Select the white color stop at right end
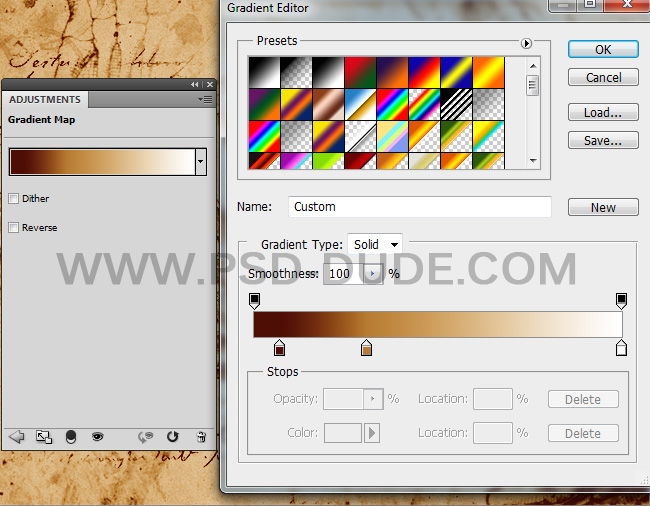Image resolution: width=650 pixels, height=506 pixels. click(x=621, y=348)
